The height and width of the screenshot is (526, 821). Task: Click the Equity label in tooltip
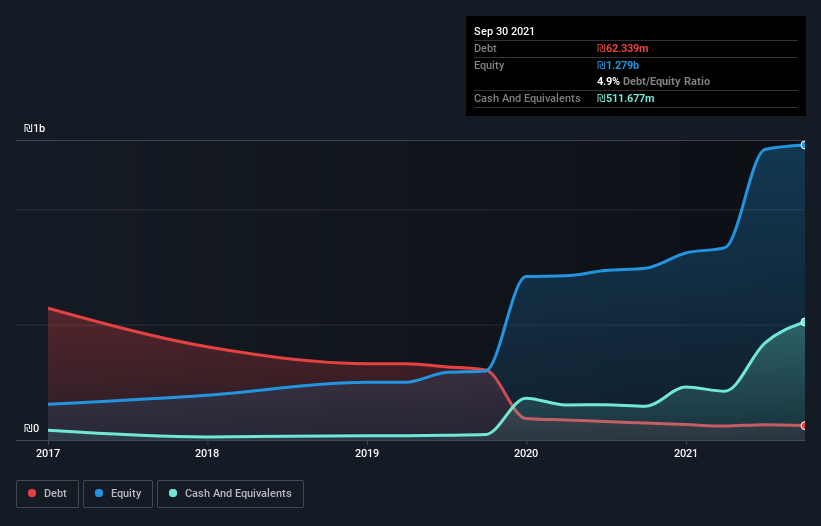489,65
